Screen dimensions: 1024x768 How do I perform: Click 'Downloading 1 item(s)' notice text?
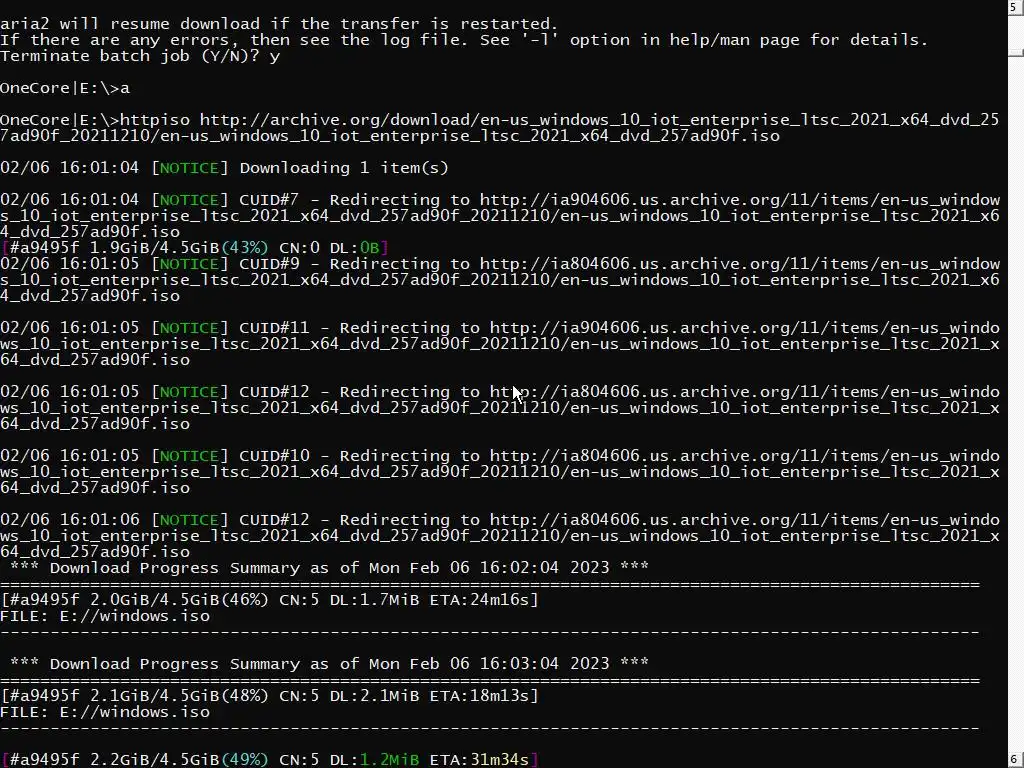[344, 168]
